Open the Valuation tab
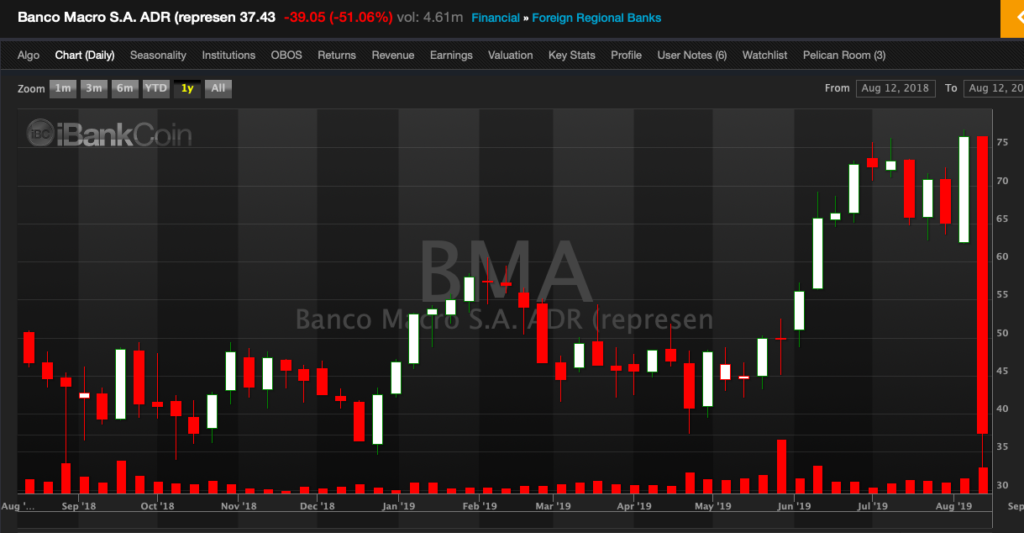 pos(510,56)
